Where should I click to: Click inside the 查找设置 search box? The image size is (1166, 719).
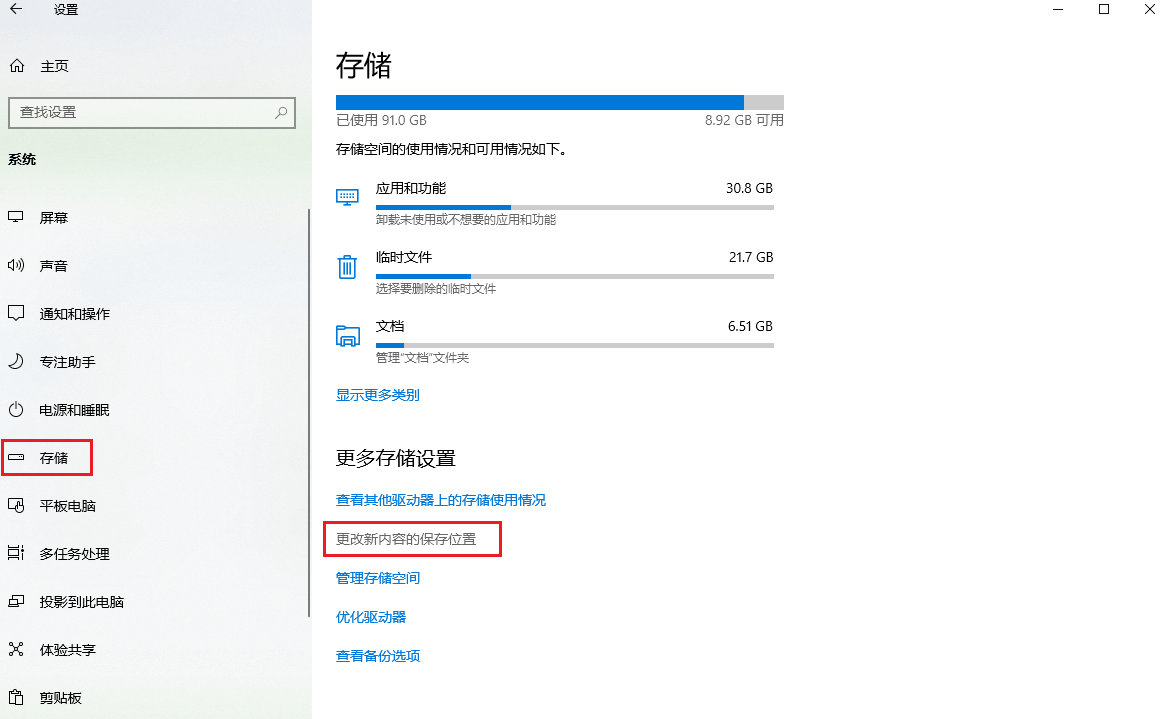click(x=150, y=112)
